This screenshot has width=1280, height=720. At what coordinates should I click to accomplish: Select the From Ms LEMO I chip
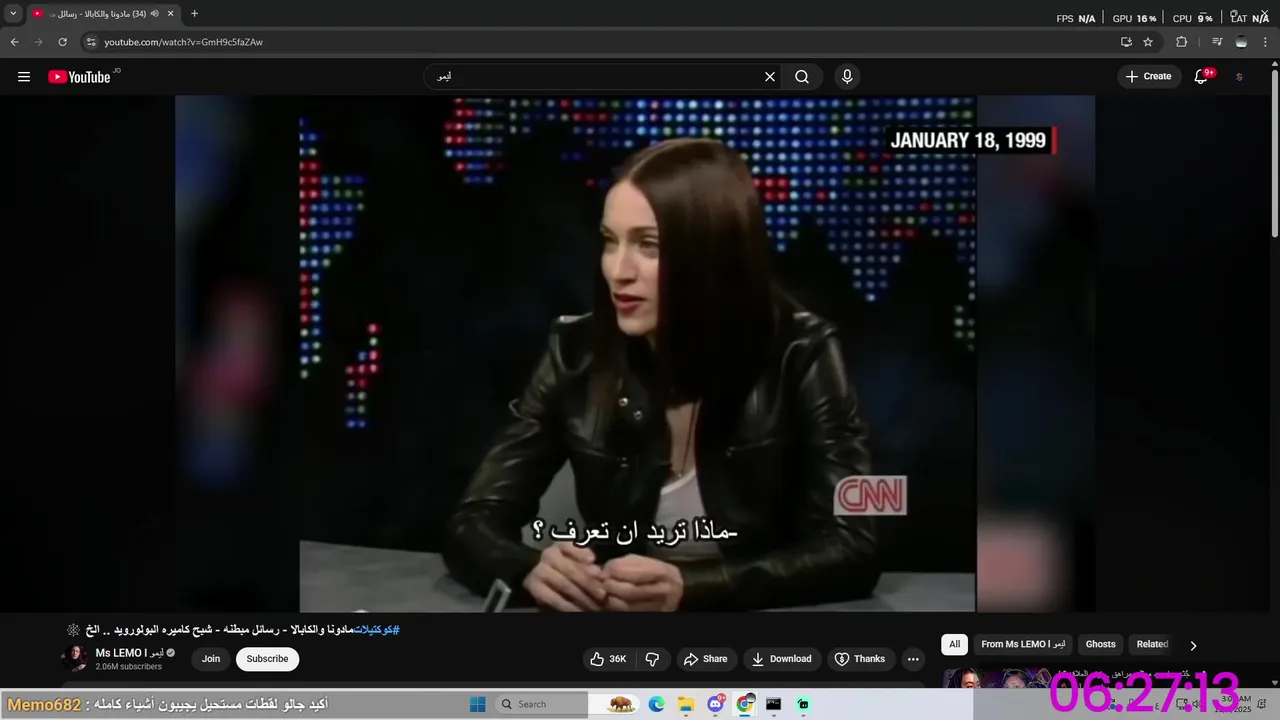pos(1023,644)
